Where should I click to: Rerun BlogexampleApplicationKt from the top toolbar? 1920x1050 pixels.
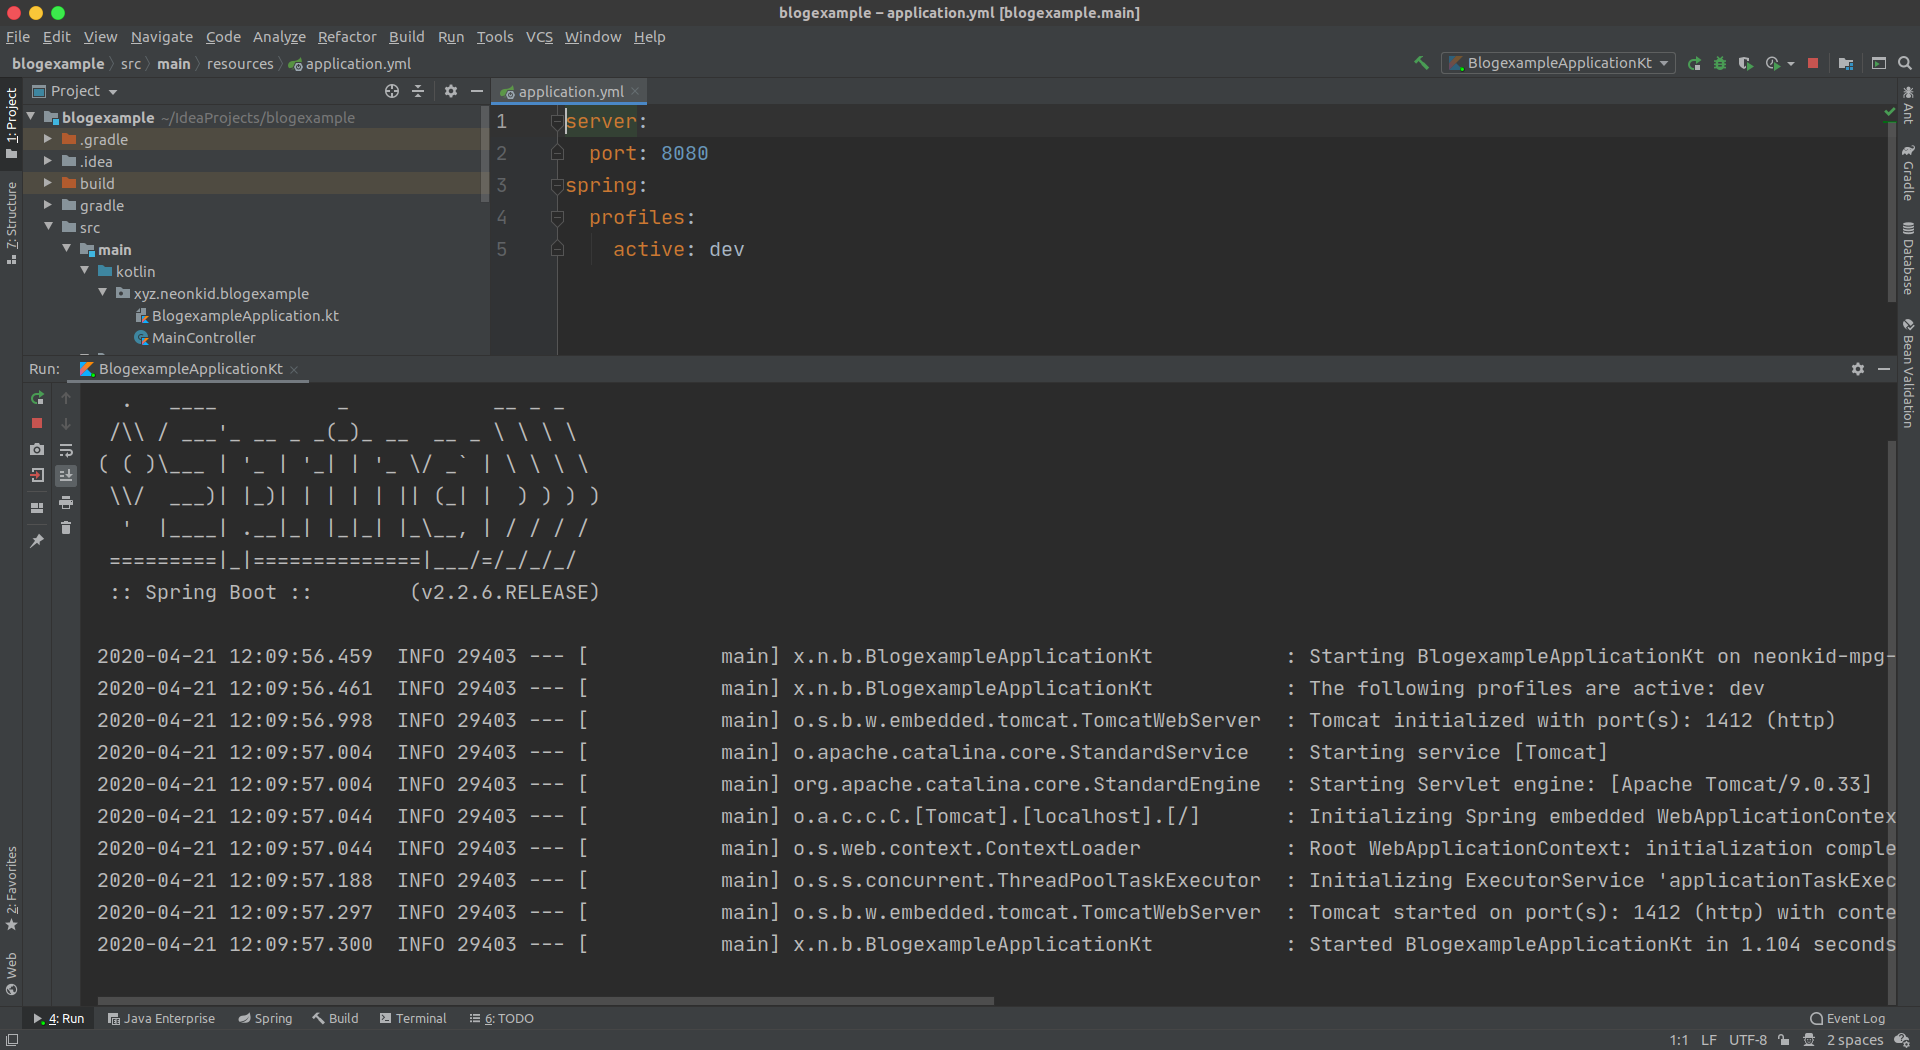[x=1694, y=63]
